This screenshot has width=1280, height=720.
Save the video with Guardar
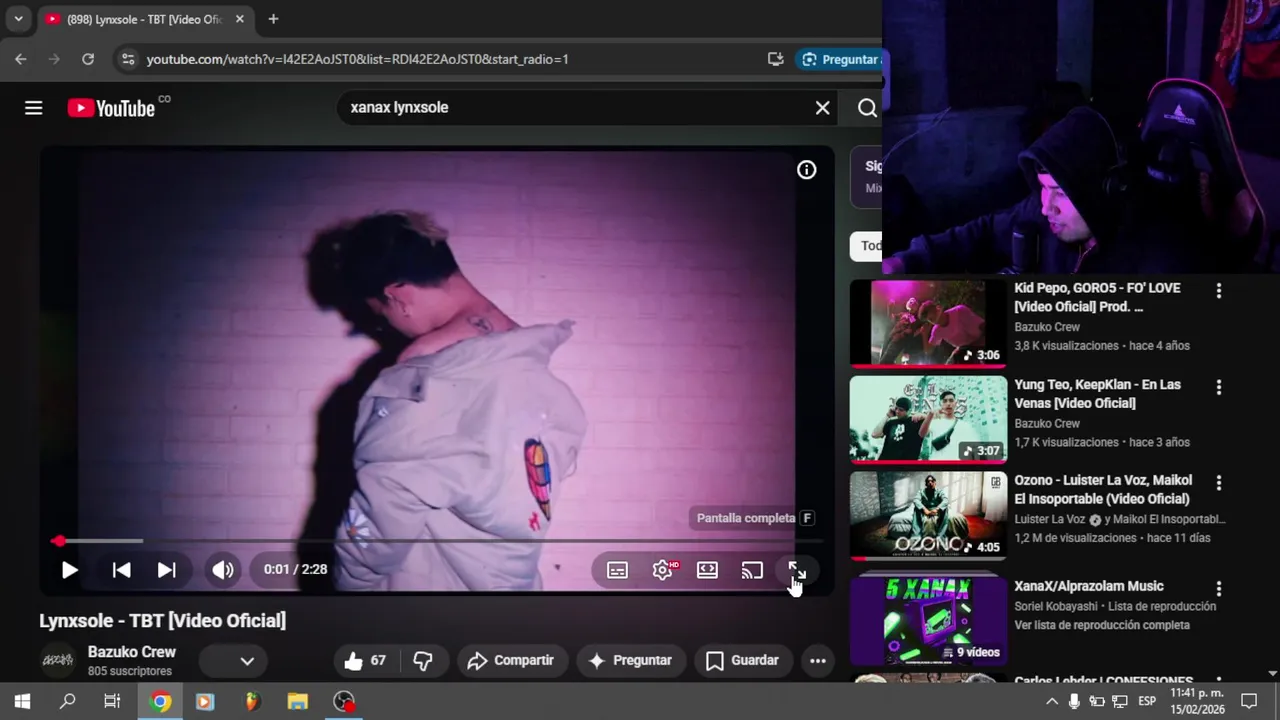743,660
